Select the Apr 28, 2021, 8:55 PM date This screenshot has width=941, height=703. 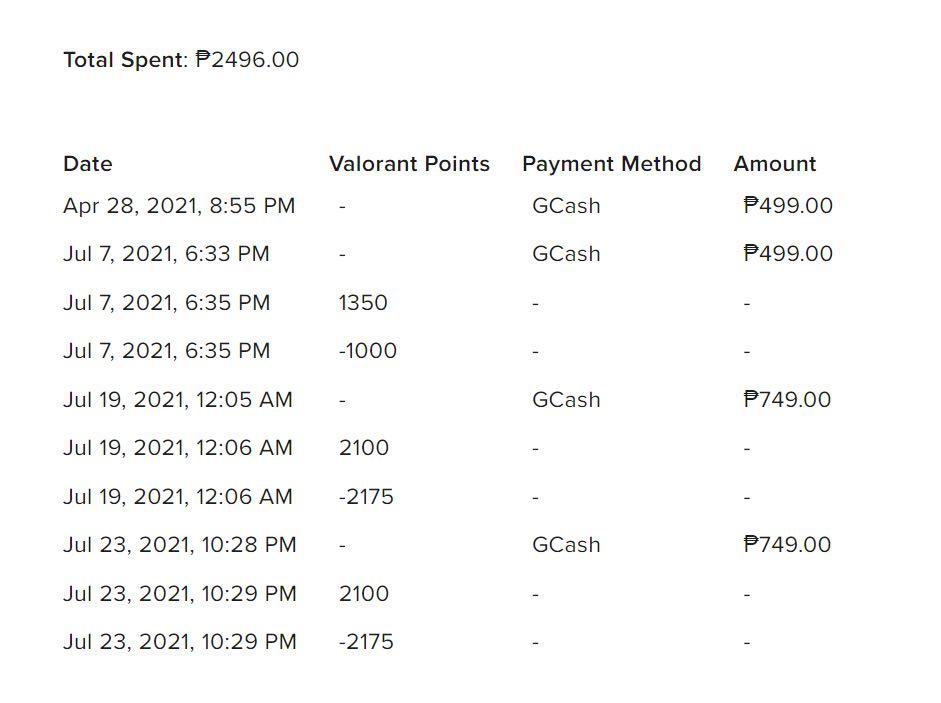pos(179,206)
